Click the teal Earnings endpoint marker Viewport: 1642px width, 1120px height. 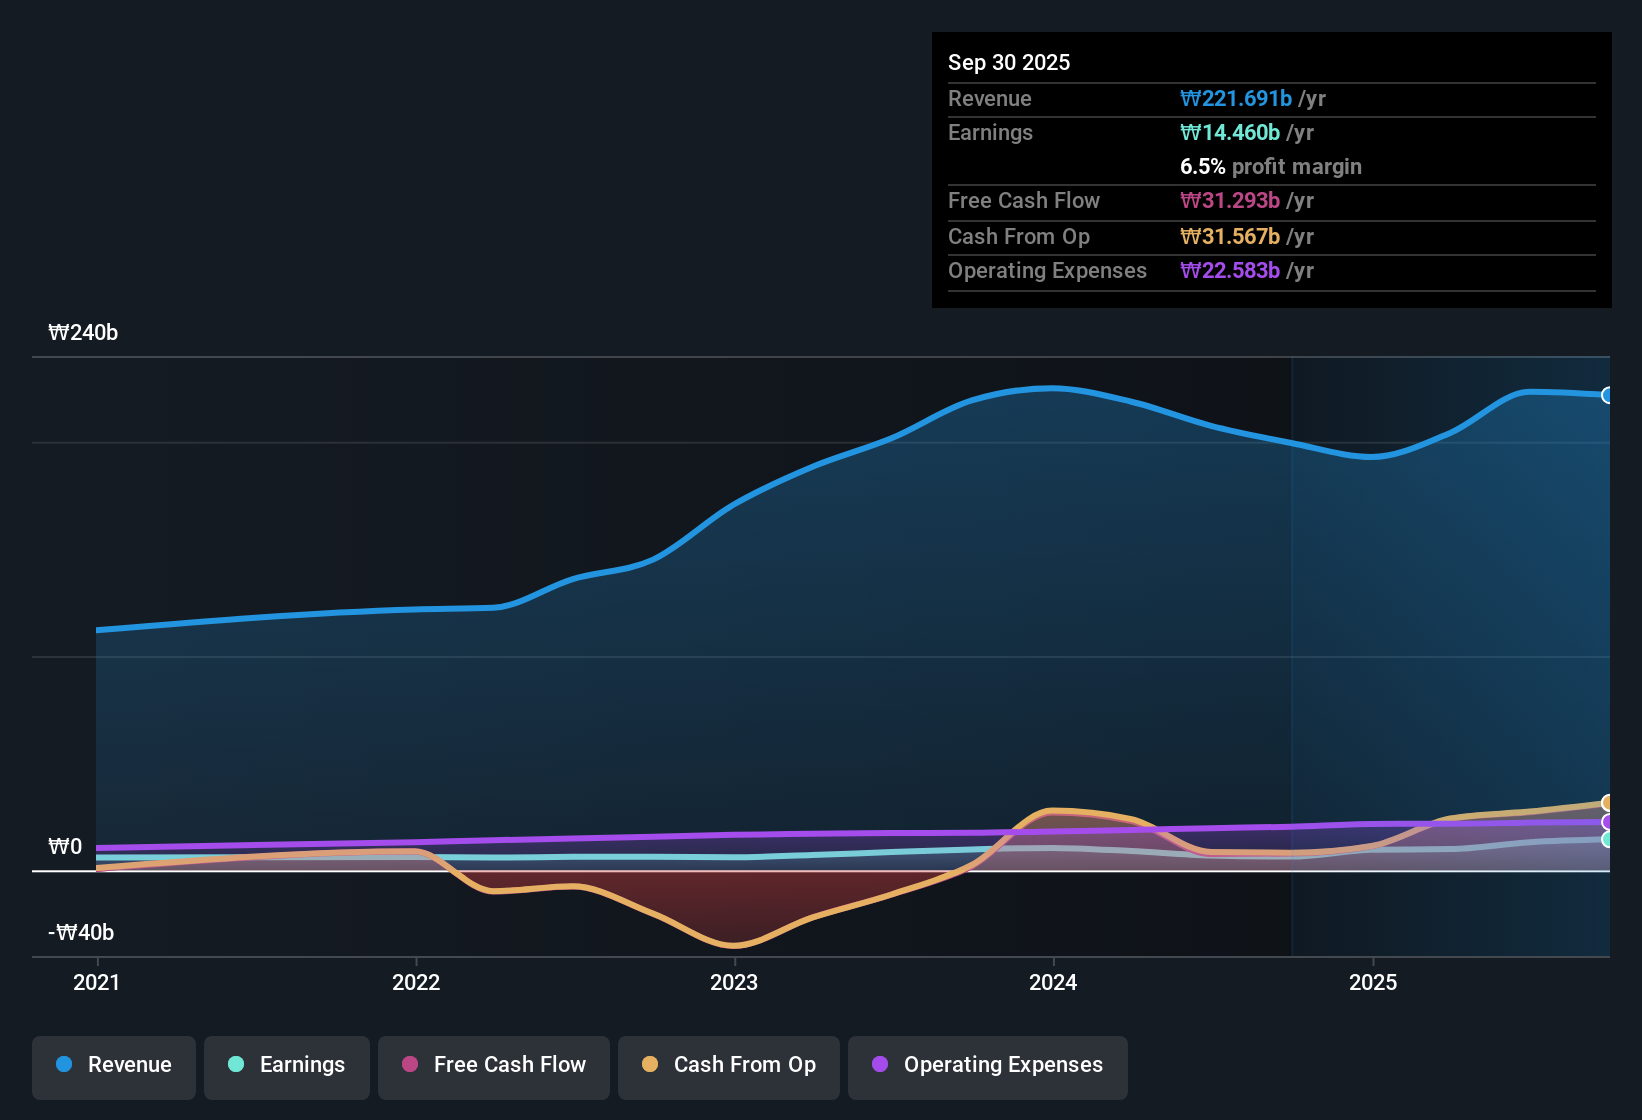tap(1608, 839)
